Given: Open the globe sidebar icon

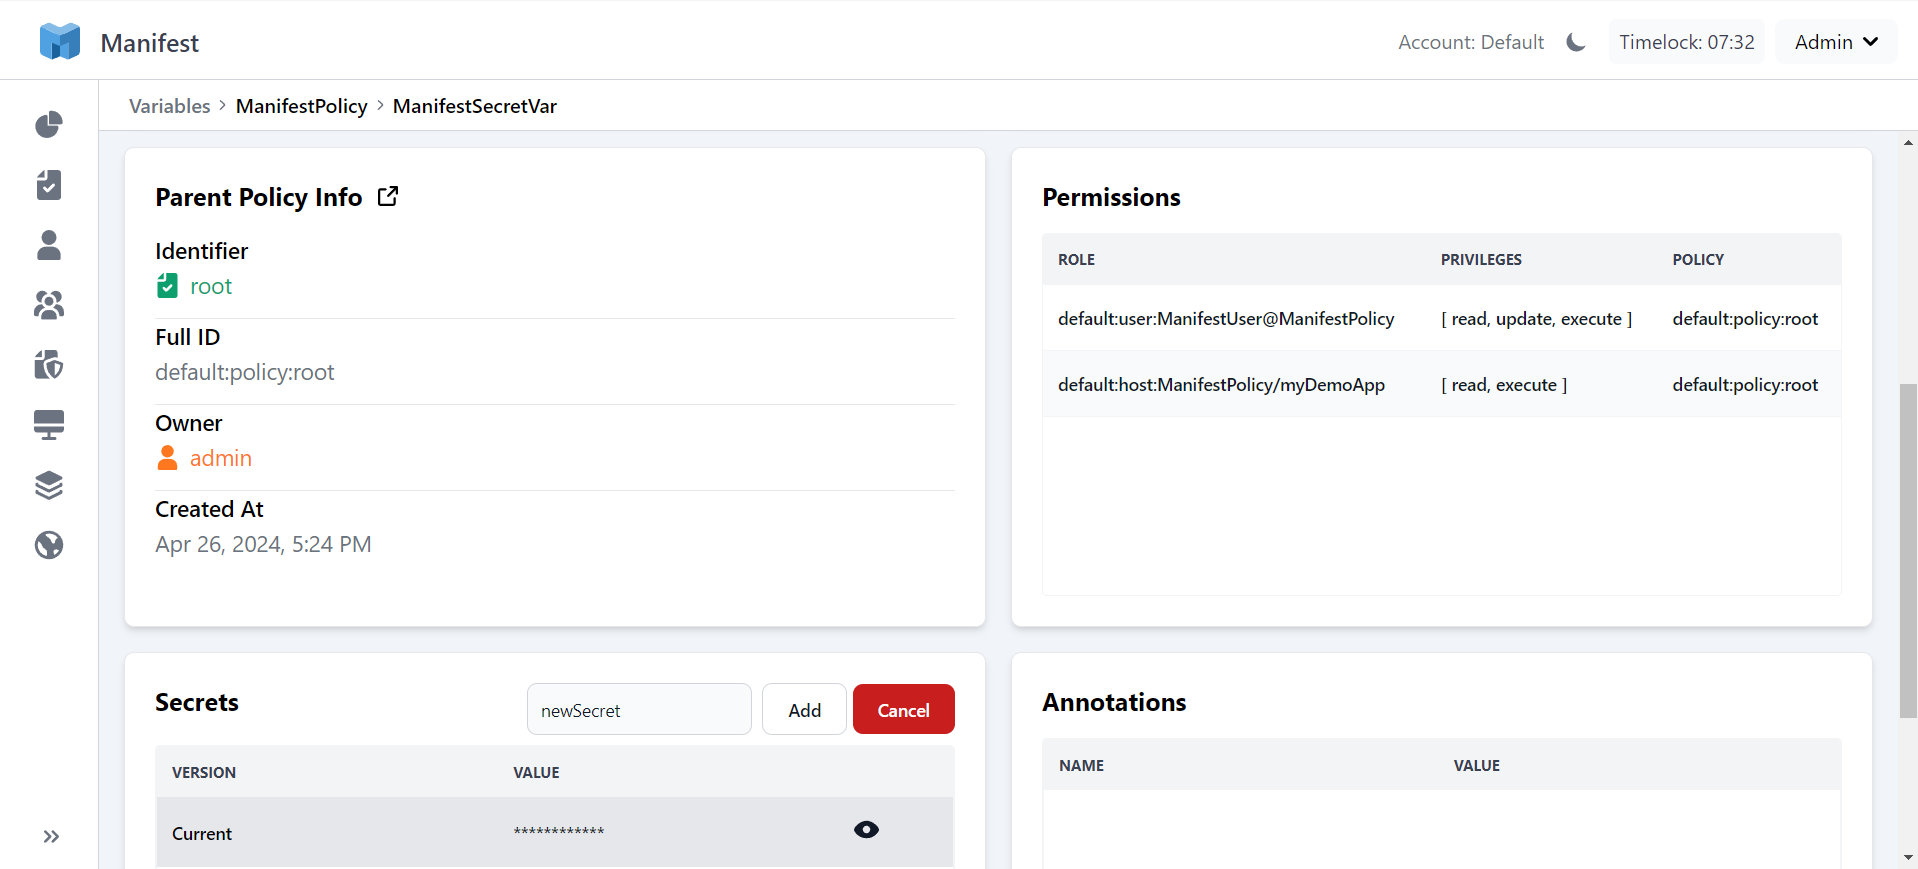Looking at the screenshot, I should [x=49, y=545].
